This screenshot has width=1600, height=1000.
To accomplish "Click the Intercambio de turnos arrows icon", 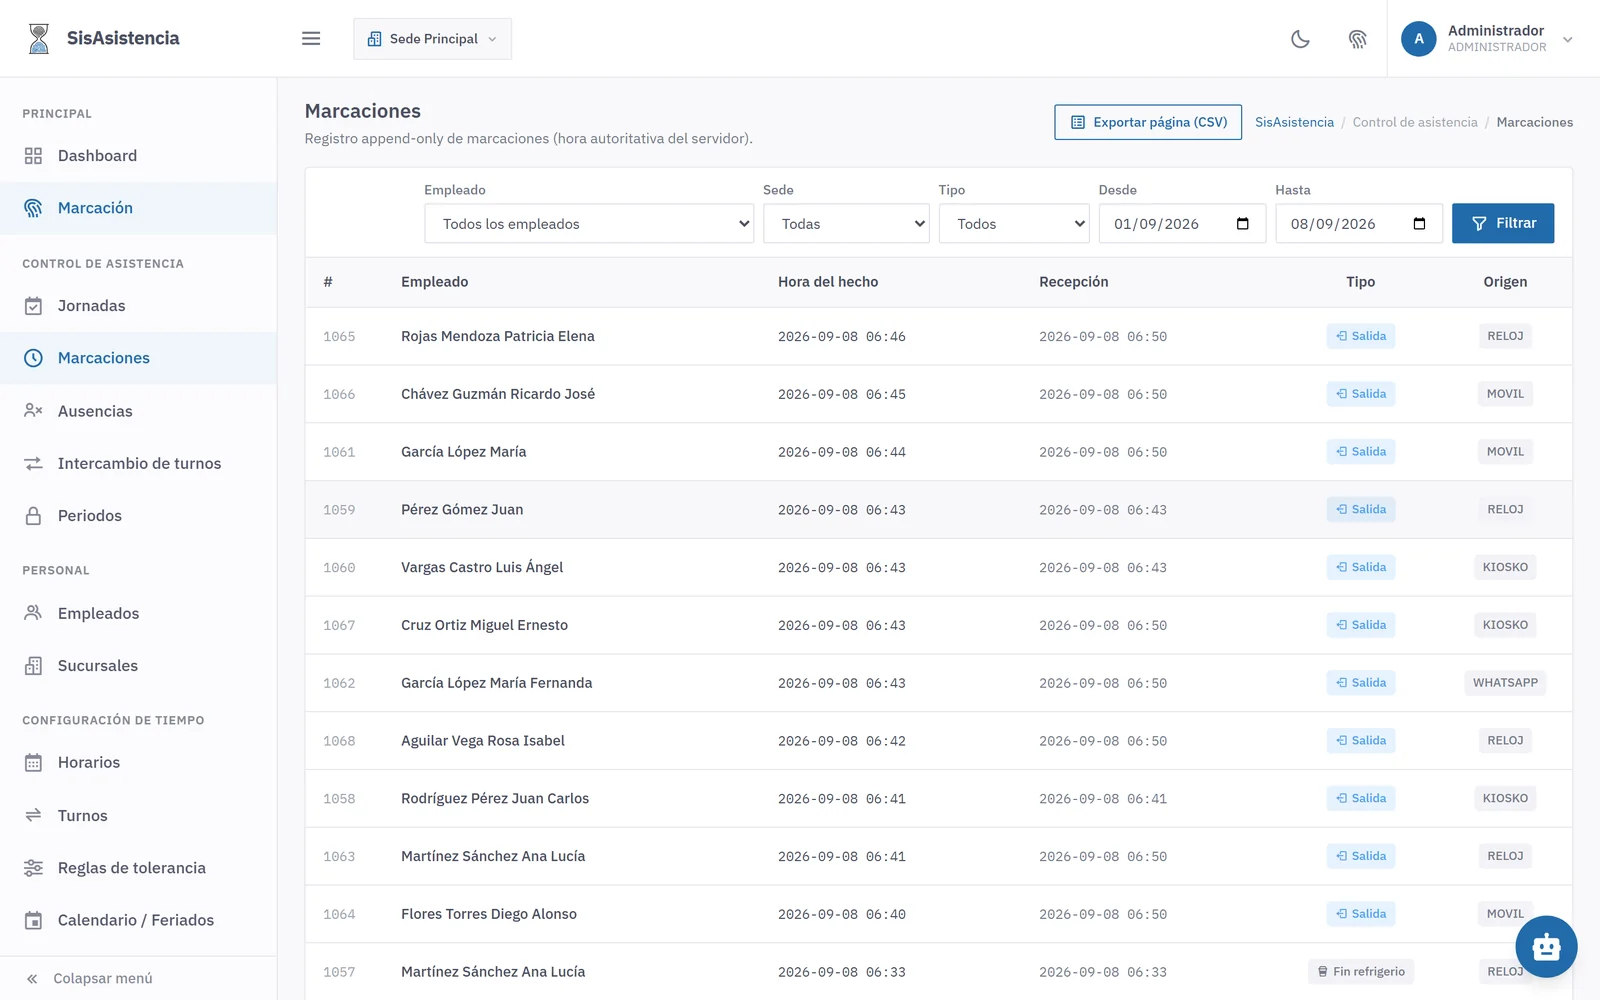I will pos(33,463).
